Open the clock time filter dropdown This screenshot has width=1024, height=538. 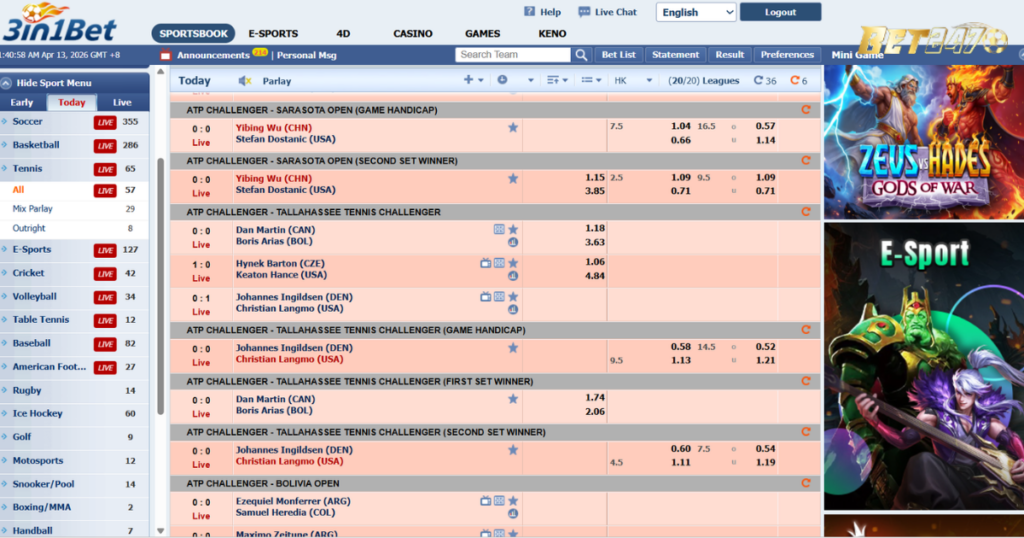pyautogui.click(x=515, y=80)
